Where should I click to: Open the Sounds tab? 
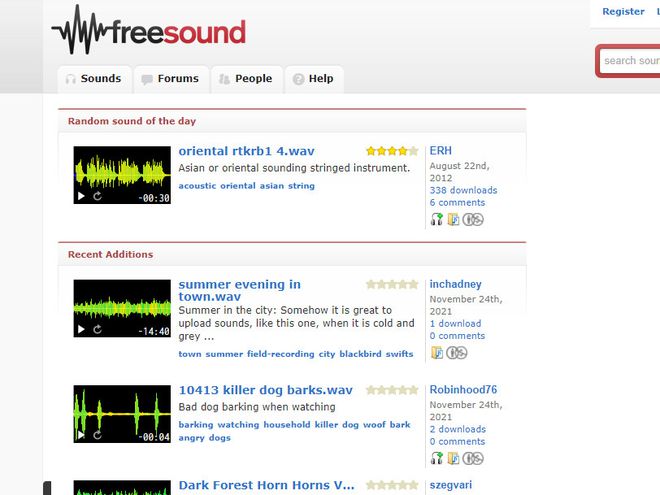click(95, 79)
